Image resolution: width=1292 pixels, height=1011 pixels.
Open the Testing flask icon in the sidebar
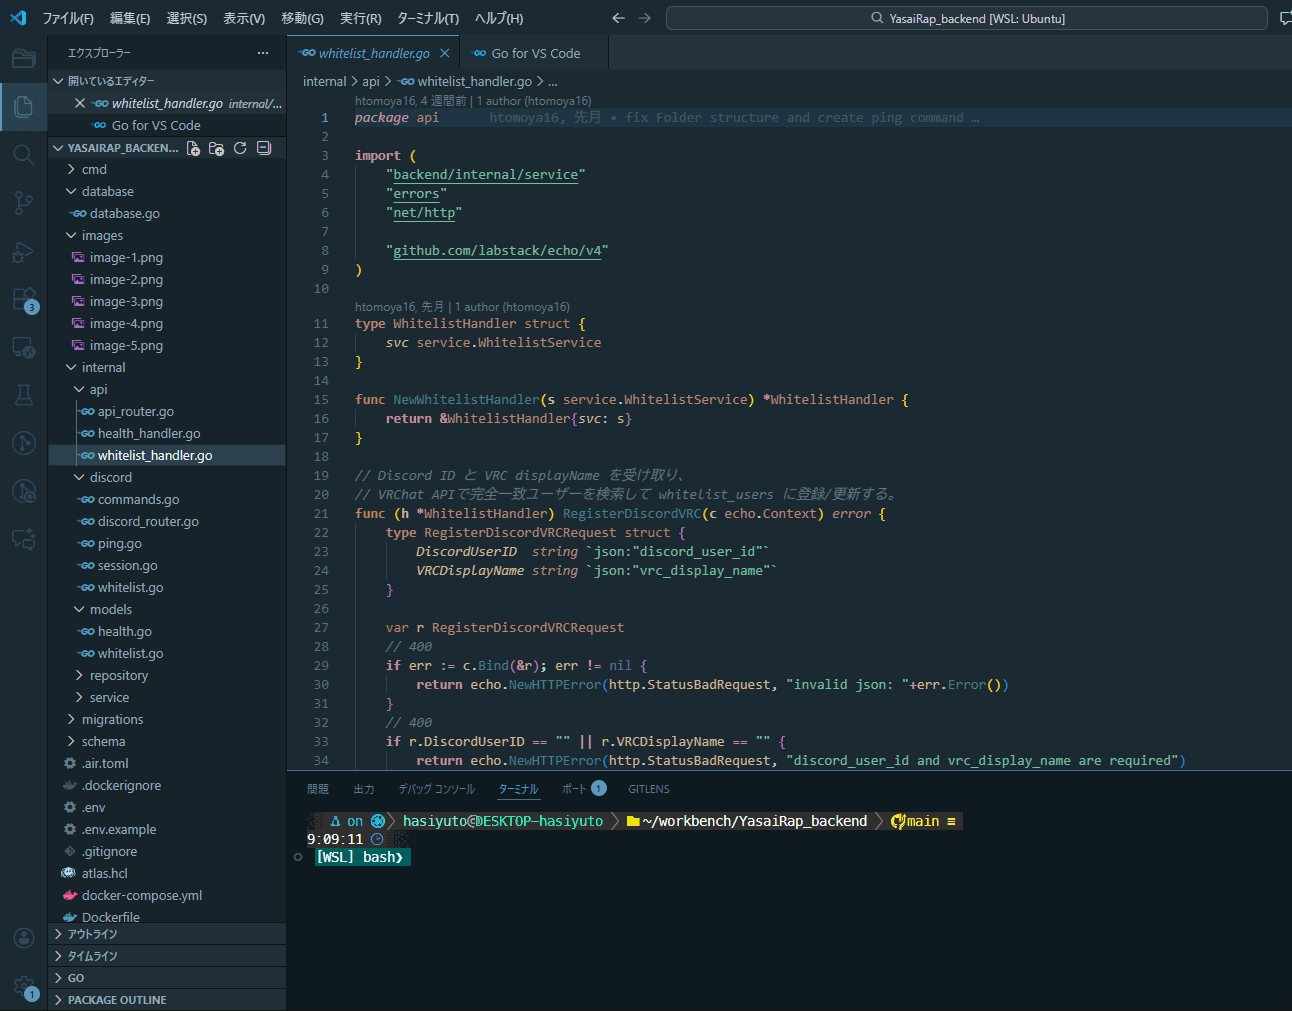point(23,394)
